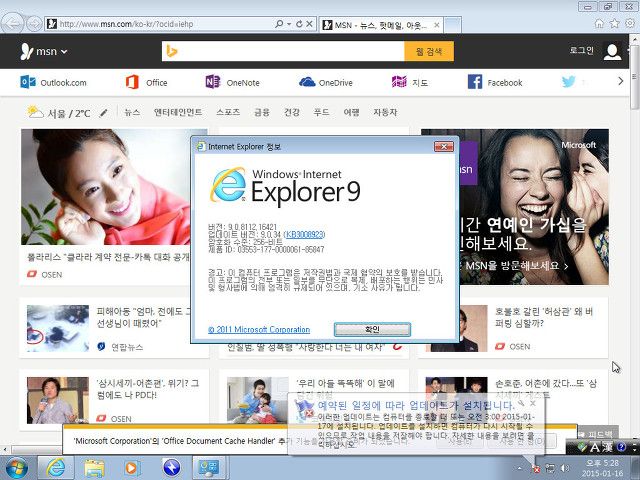640x480 pixels.
Task: Open File Explorer folder in taskbar
Action: coord(94,468)
